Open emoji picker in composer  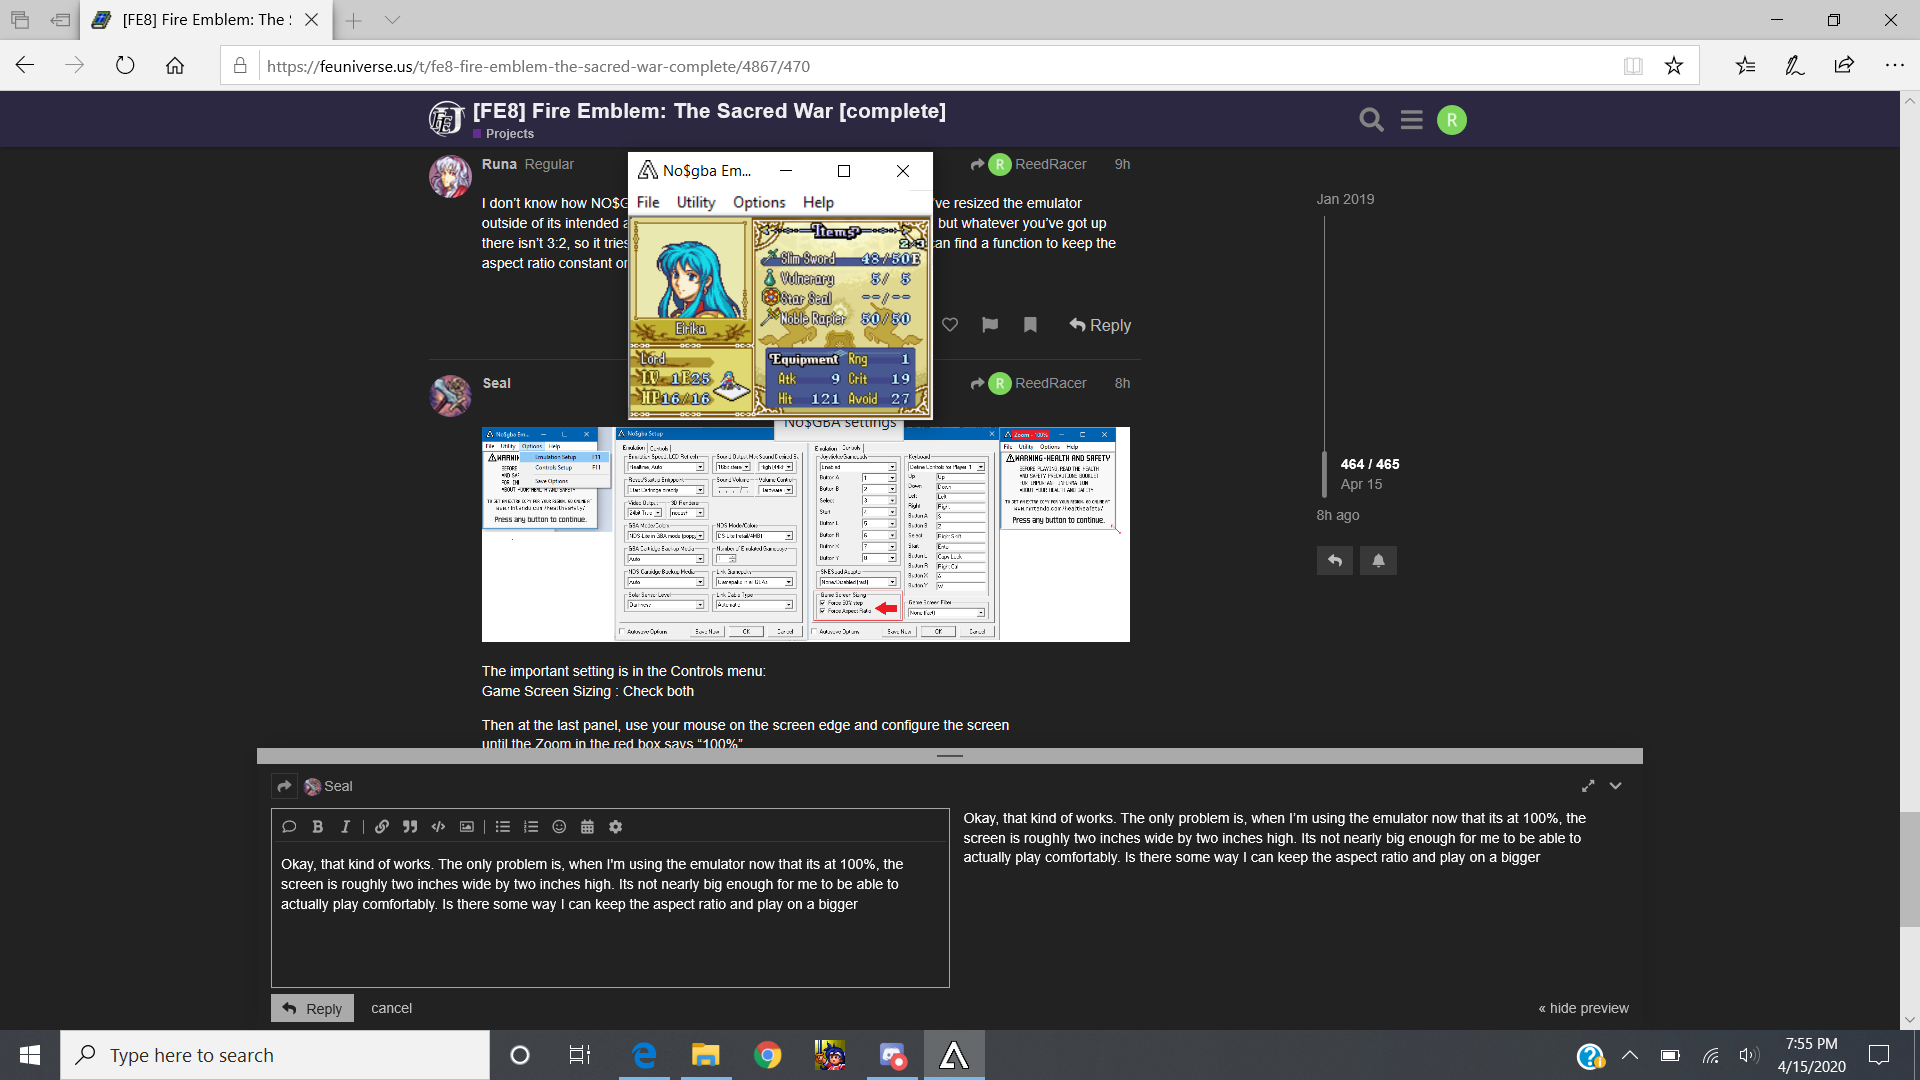click(x=559, y=827)
